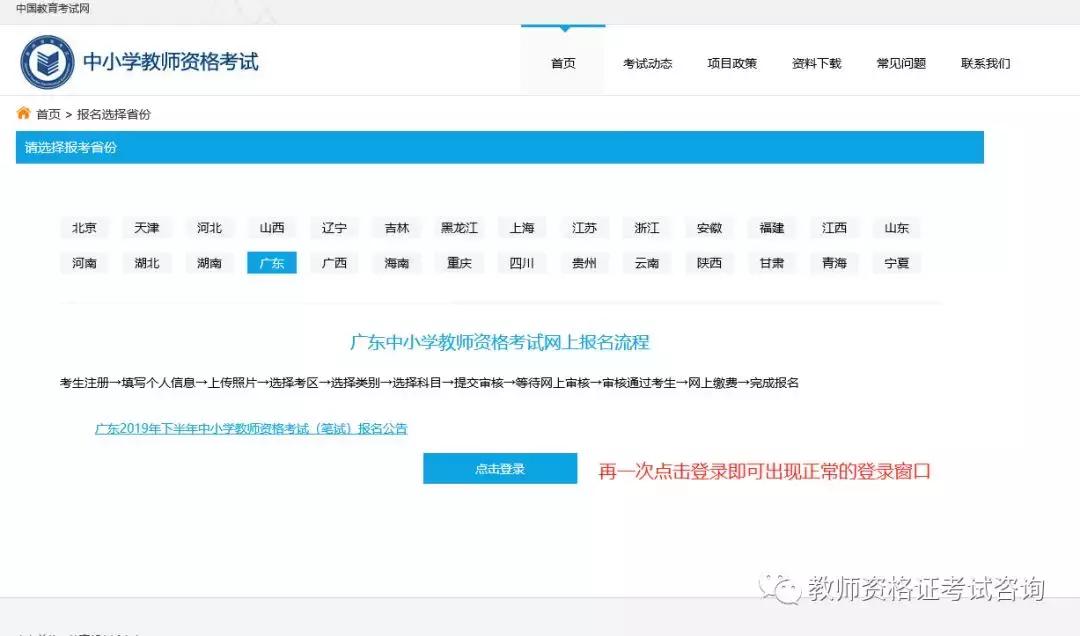Select 宁夏 as the exam province

coord(896,263)
